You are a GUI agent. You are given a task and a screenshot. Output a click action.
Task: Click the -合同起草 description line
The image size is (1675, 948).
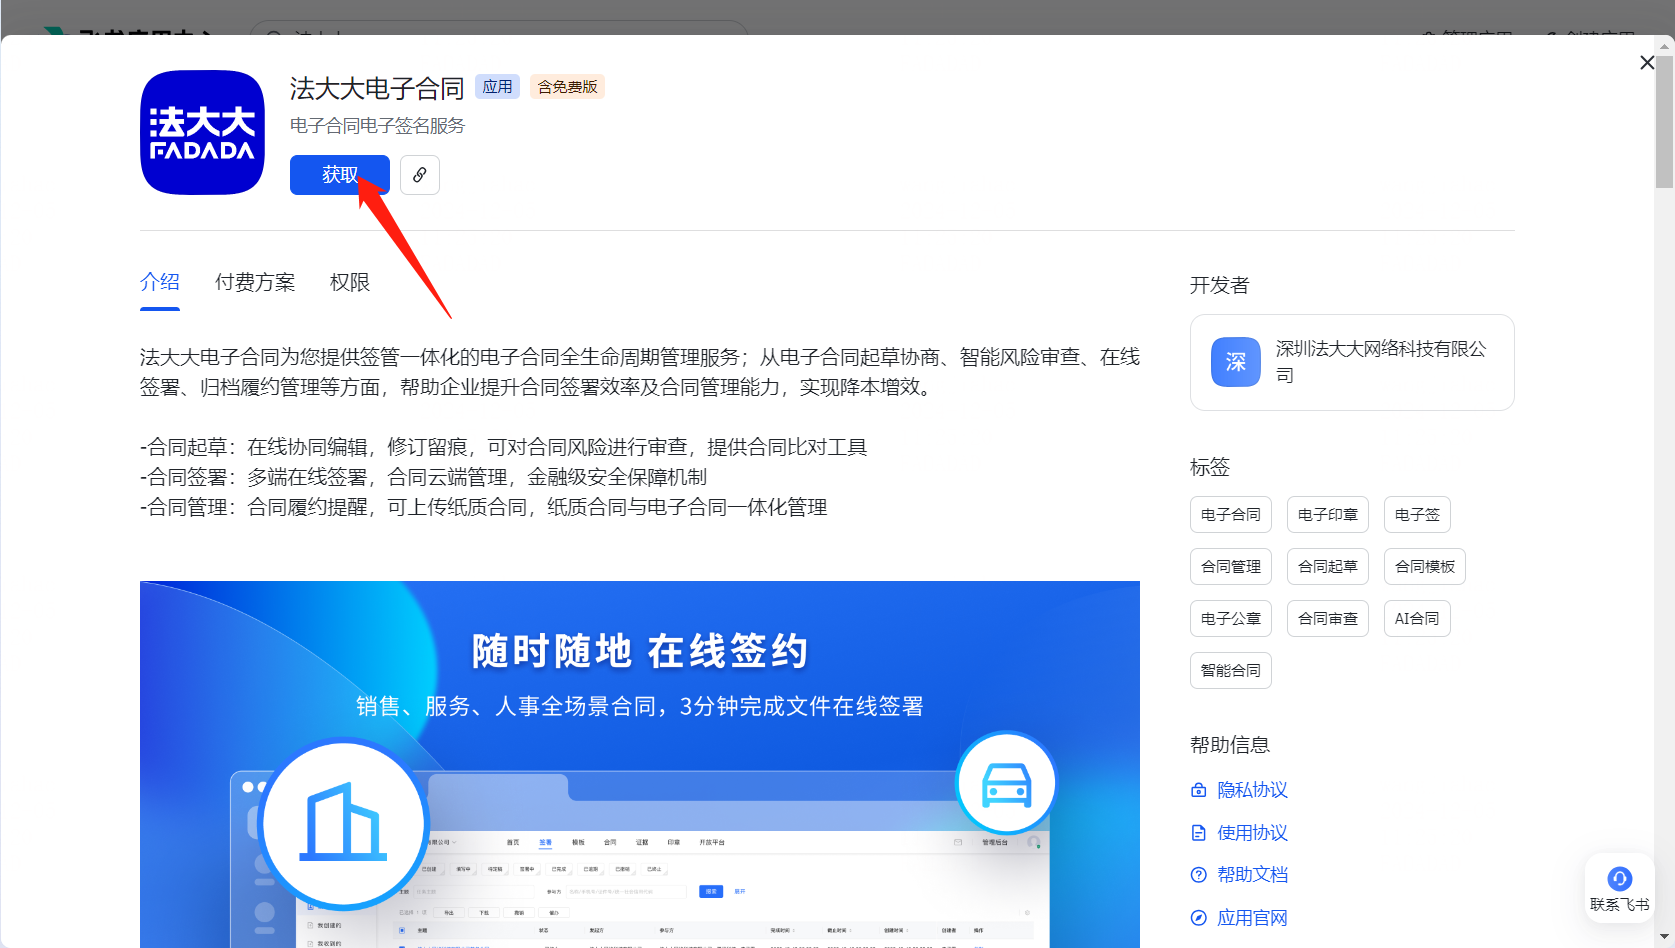pos(504,447)
